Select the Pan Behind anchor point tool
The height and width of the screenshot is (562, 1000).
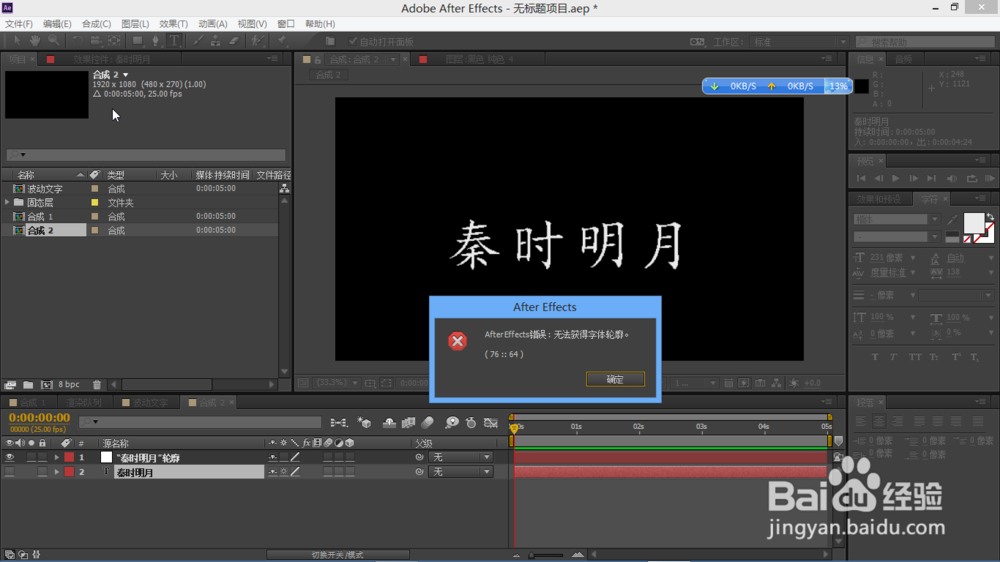(114, 41)
